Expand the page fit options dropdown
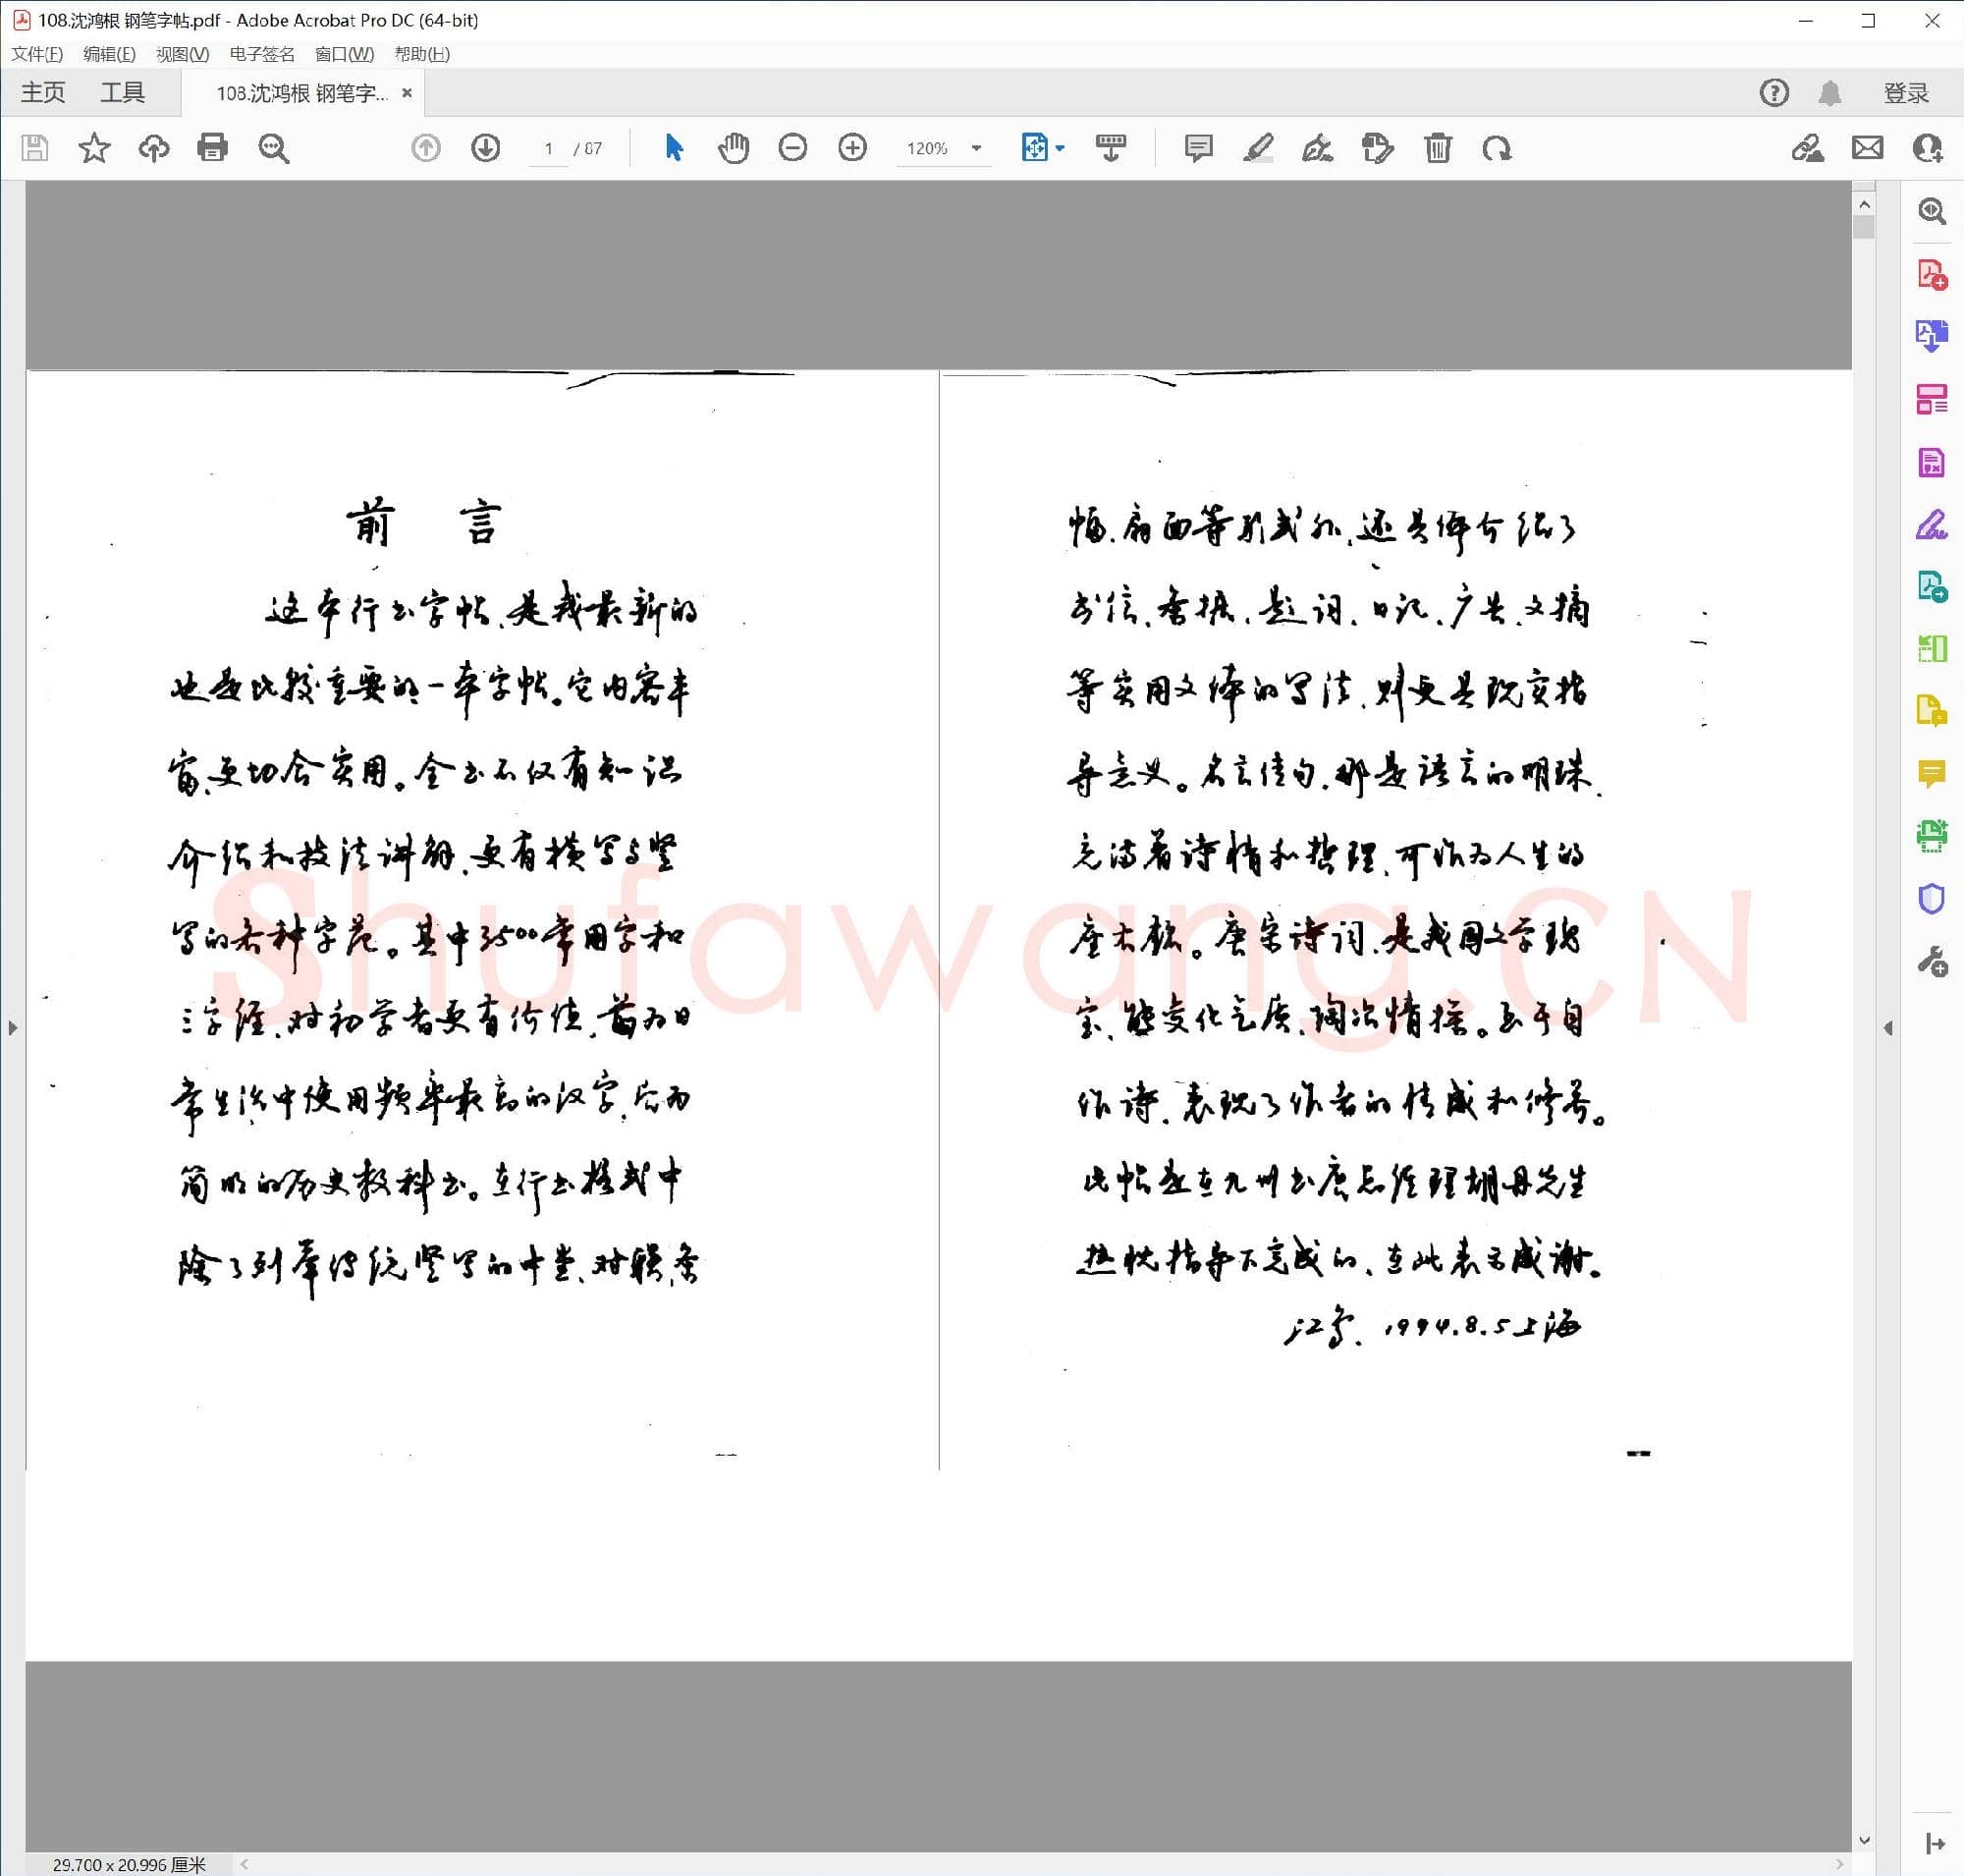 click(x=1060, y=148)
